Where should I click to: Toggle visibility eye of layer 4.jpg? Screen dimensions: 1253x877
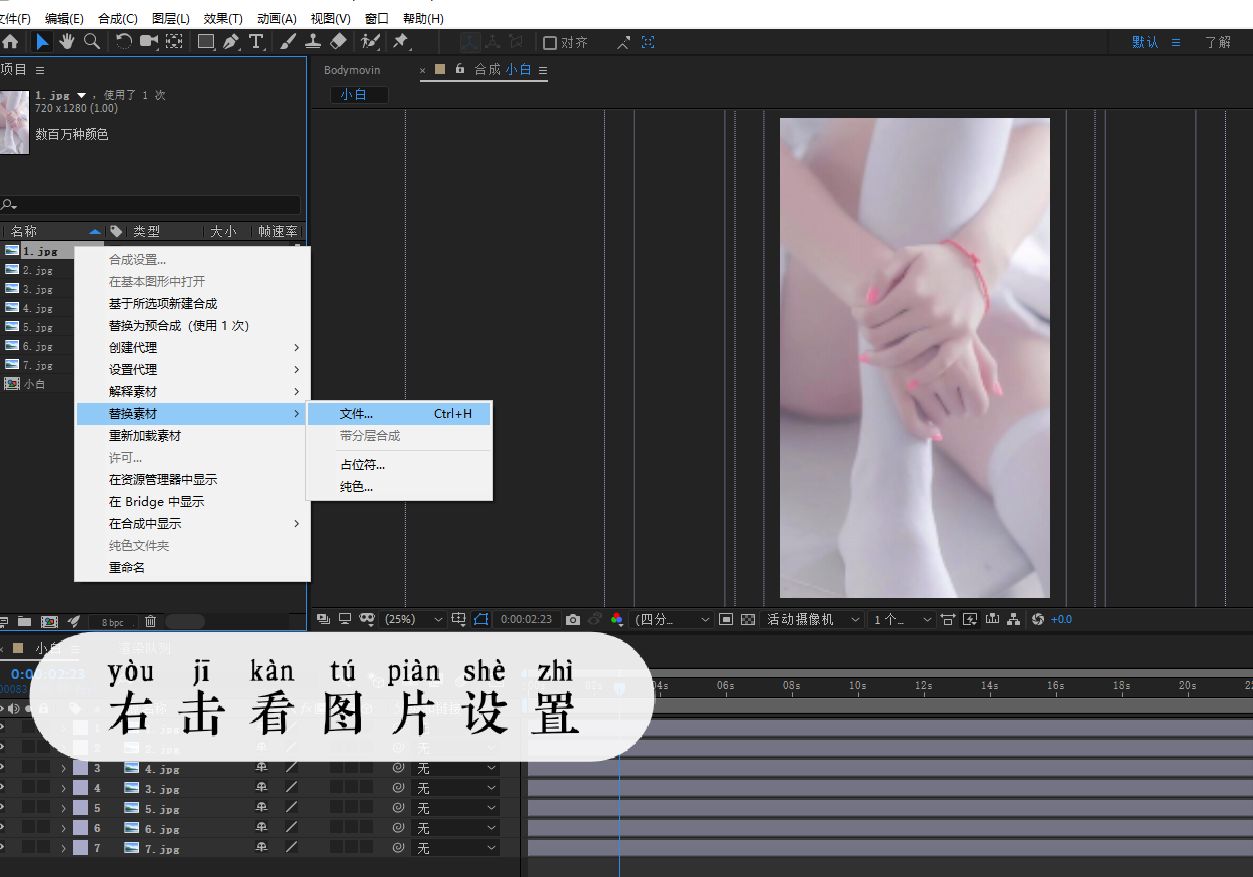pyautogui.click(x=3, y=768)
